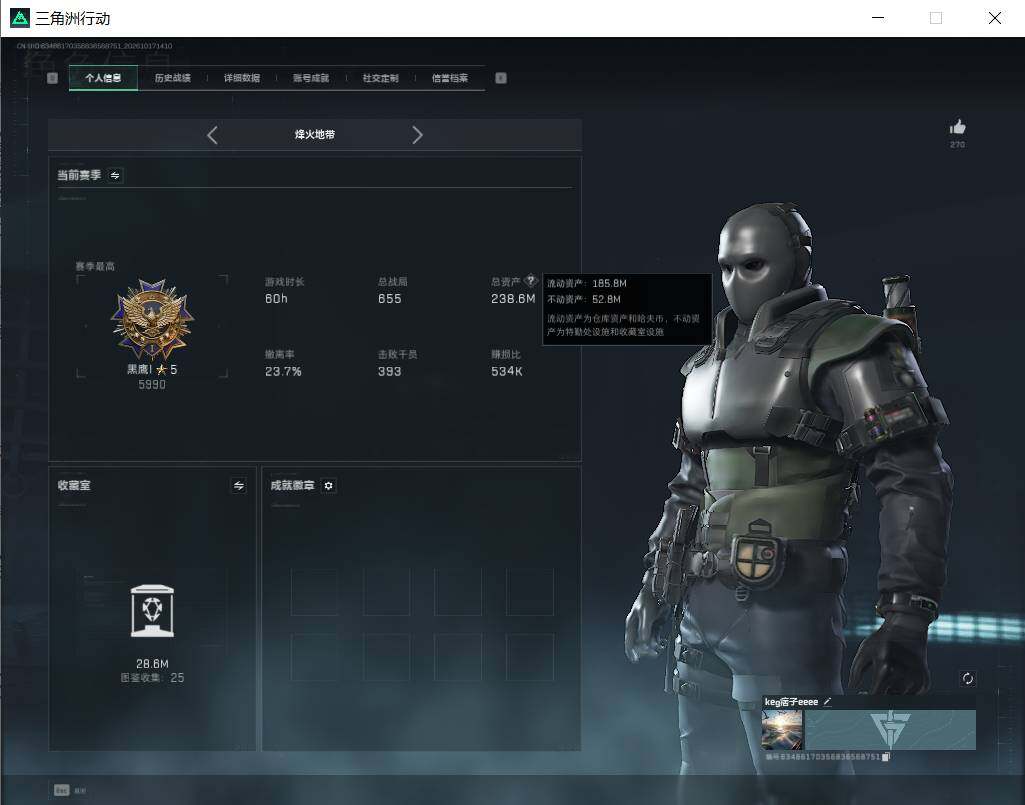Click the collection room display case icon
Screen dimensions: 1025x805
[152, 611]
